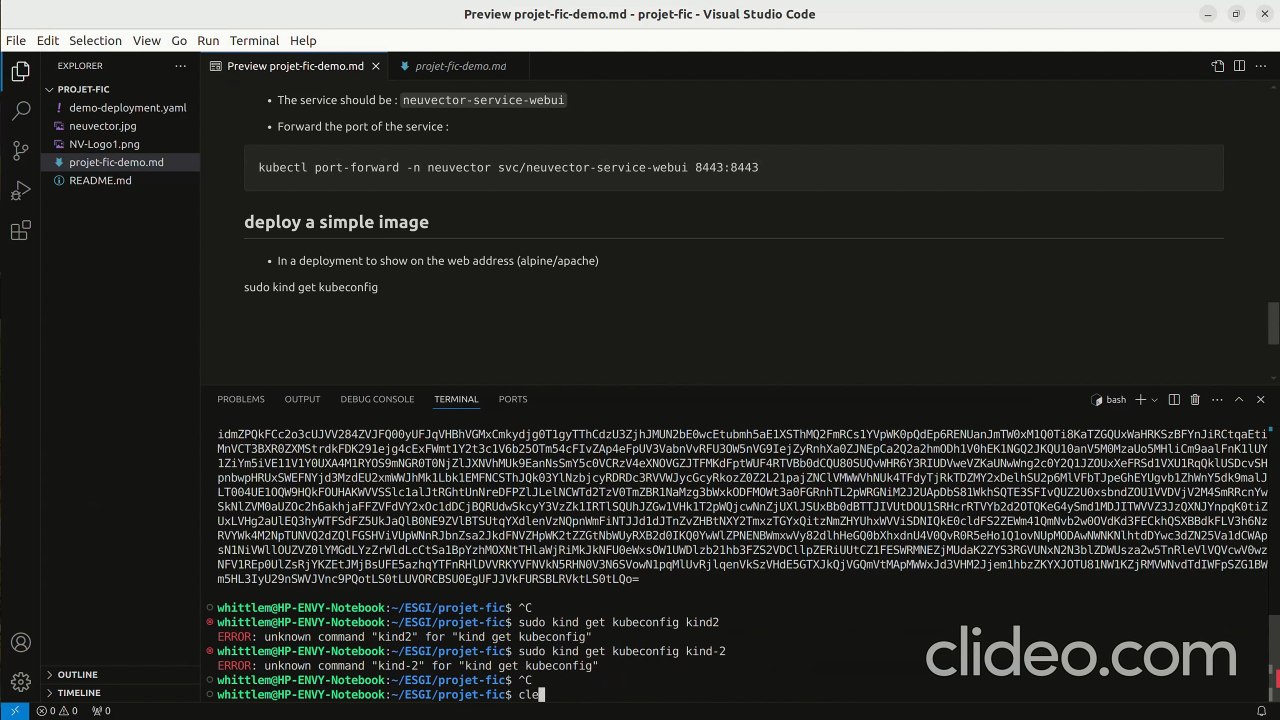Open the Terminal menu

(x=254, y=41)
